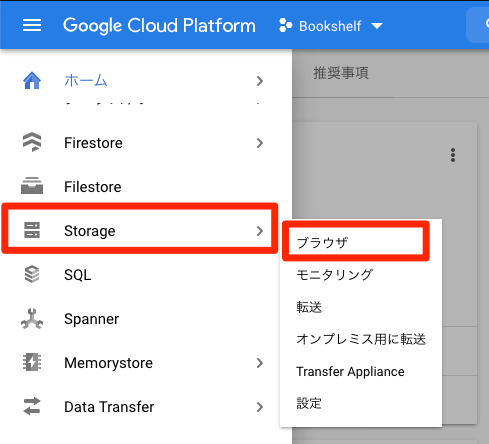The image size is (489, 444).
Task: Open Memorystore from the sidebar
Action: [146, 363]
